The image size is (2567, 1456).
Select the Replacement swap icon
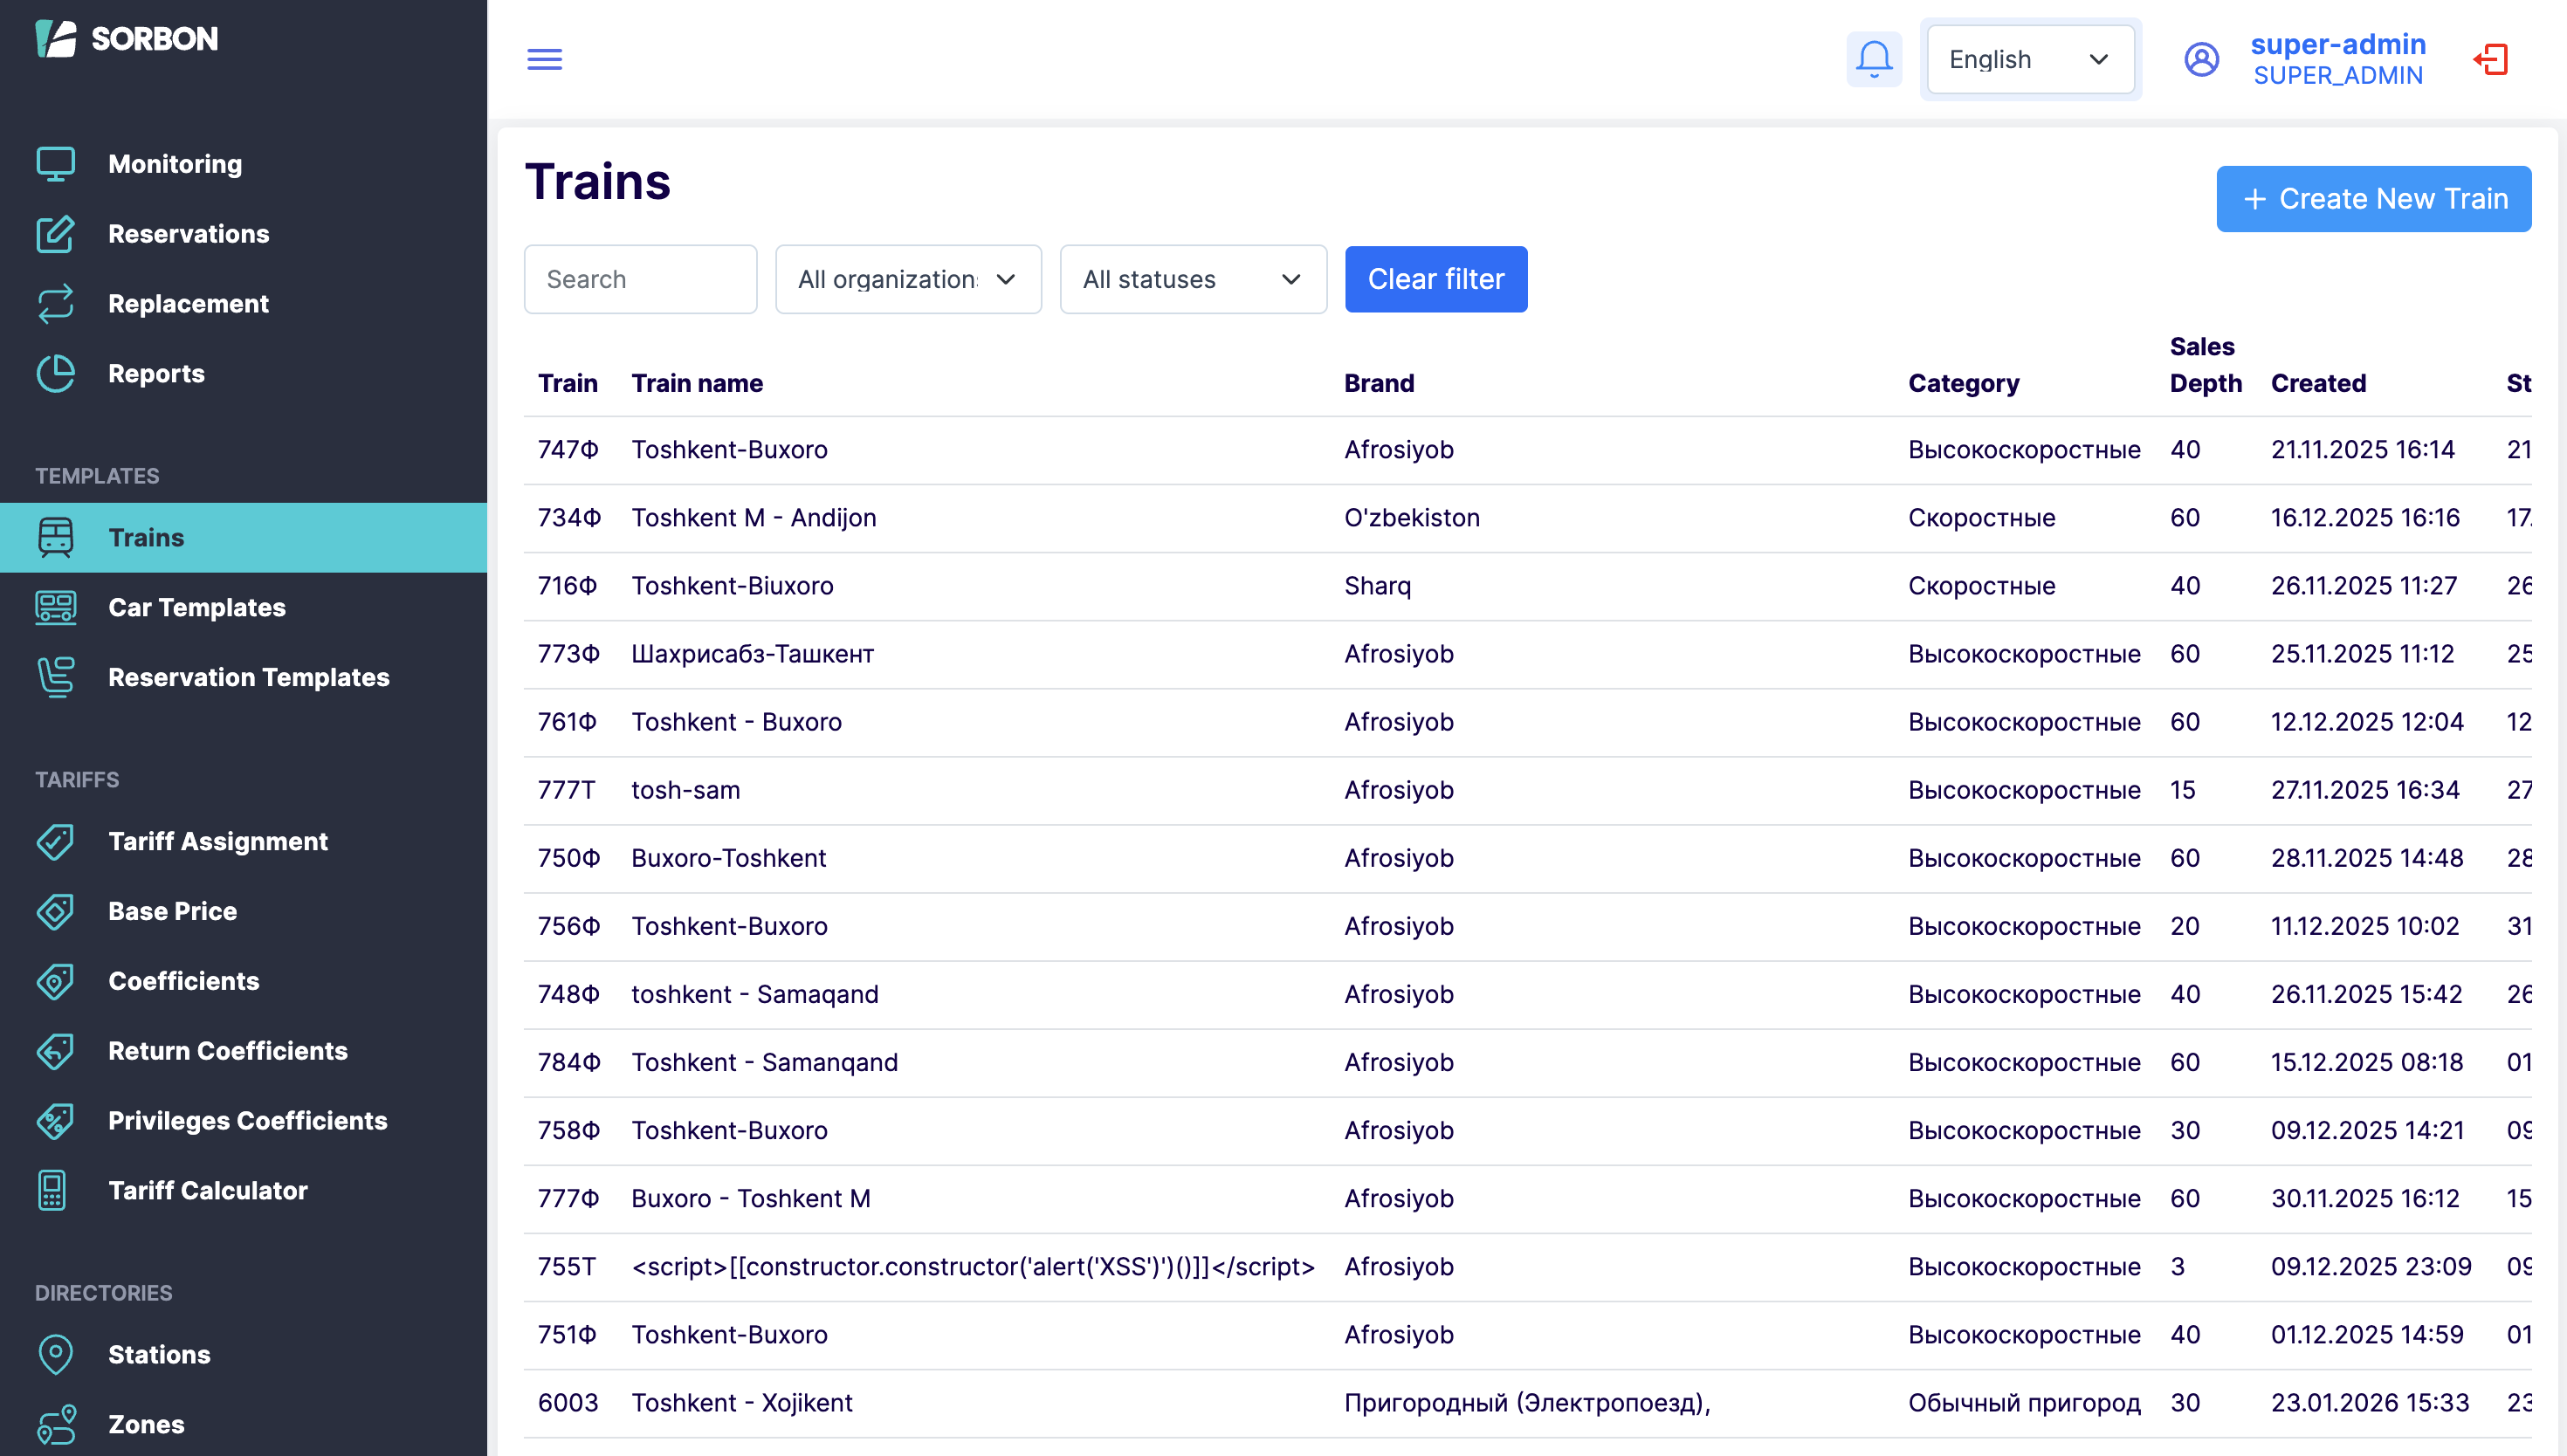56,304
